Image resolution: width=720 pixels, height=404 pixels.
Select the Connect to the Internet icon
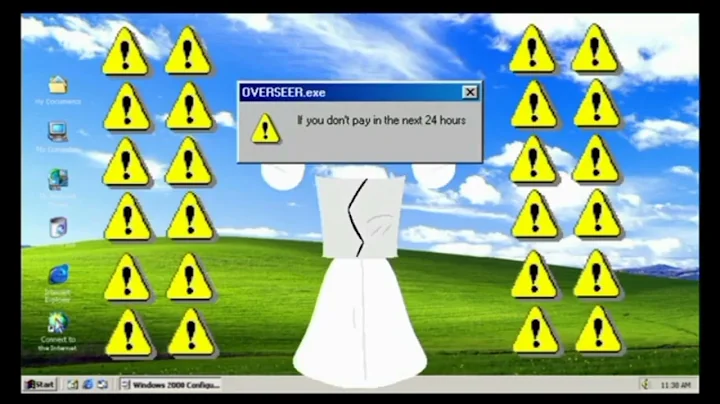[x=58, y=323]
